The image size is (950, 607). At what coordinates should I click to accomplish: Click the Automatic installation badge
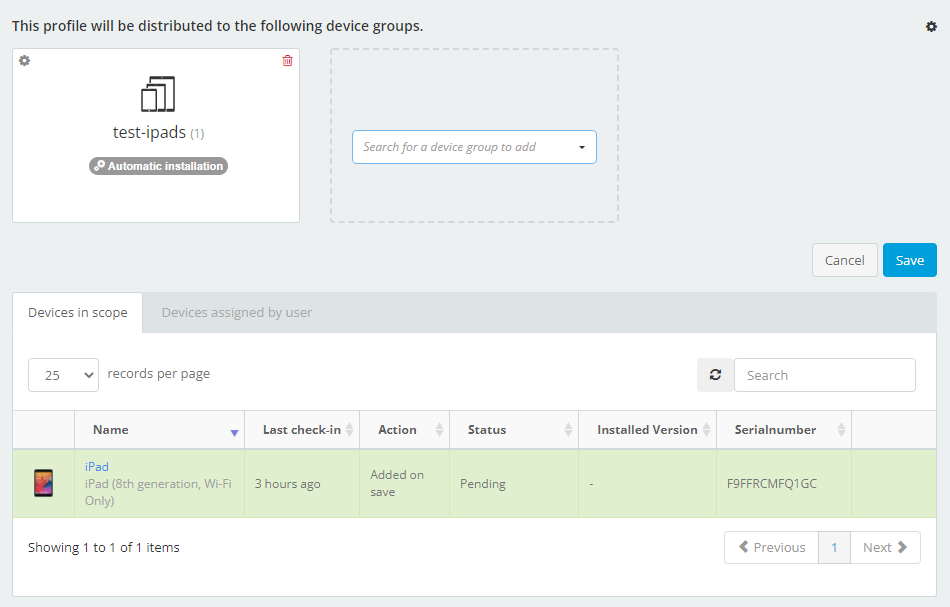[x=157, y=166]
